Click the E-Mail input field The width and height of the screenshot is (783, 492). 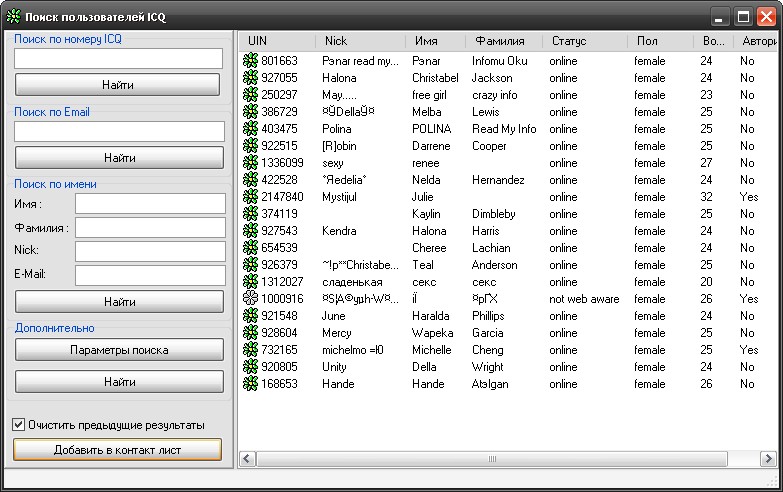pyautogui.click(x=150, y=275)
